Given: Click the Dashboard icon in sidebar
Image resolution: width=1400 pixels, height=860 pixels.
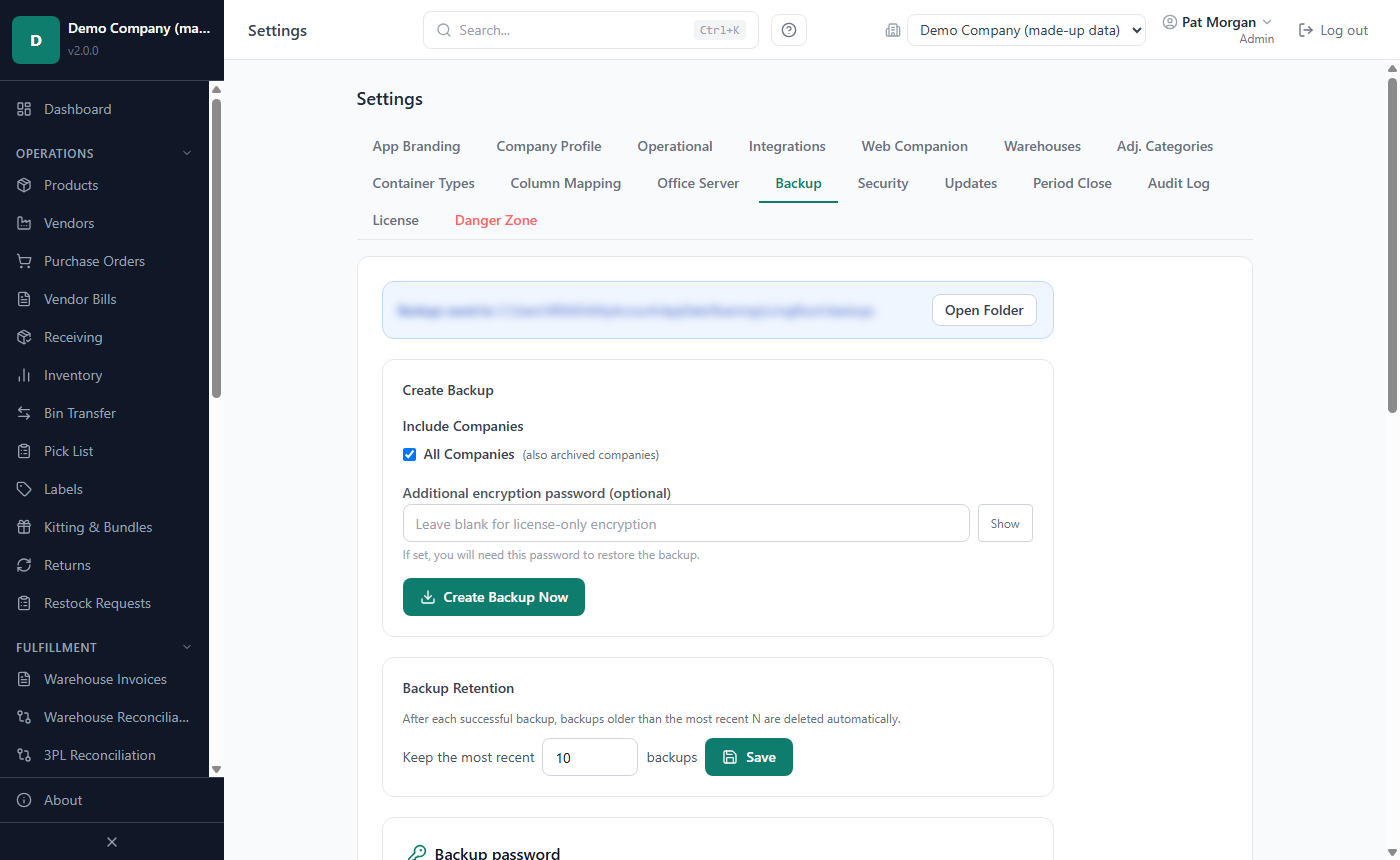Looking at the screenshot, I should click(24, 109).
